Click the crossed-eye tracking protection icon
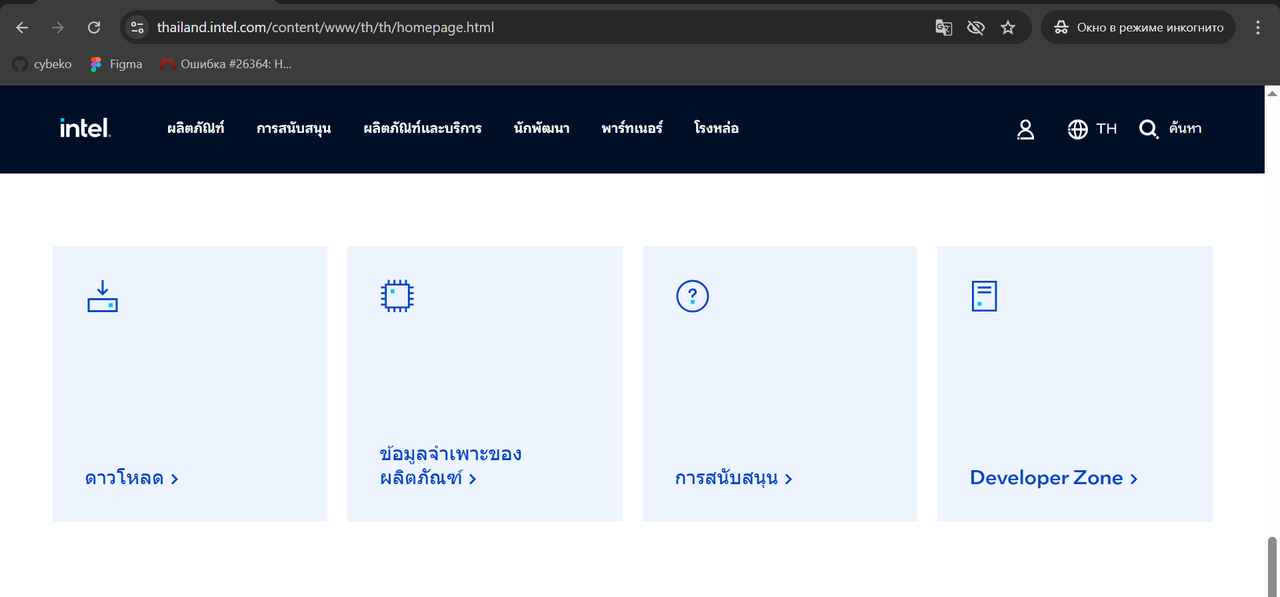The height and width of the screenshot is (597, 1280). click(976, 27)
